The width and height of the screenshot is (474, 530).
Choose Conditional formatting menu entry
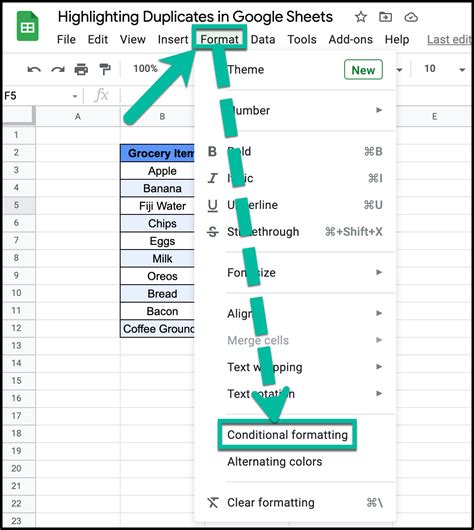coord(287,435)
